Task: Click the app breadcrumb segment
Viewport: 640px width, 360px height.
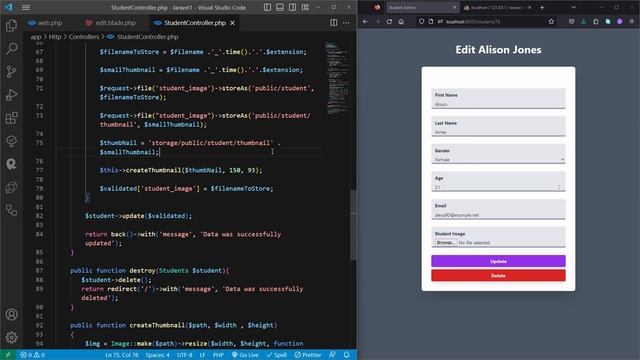Action: [x=36, y=37]
